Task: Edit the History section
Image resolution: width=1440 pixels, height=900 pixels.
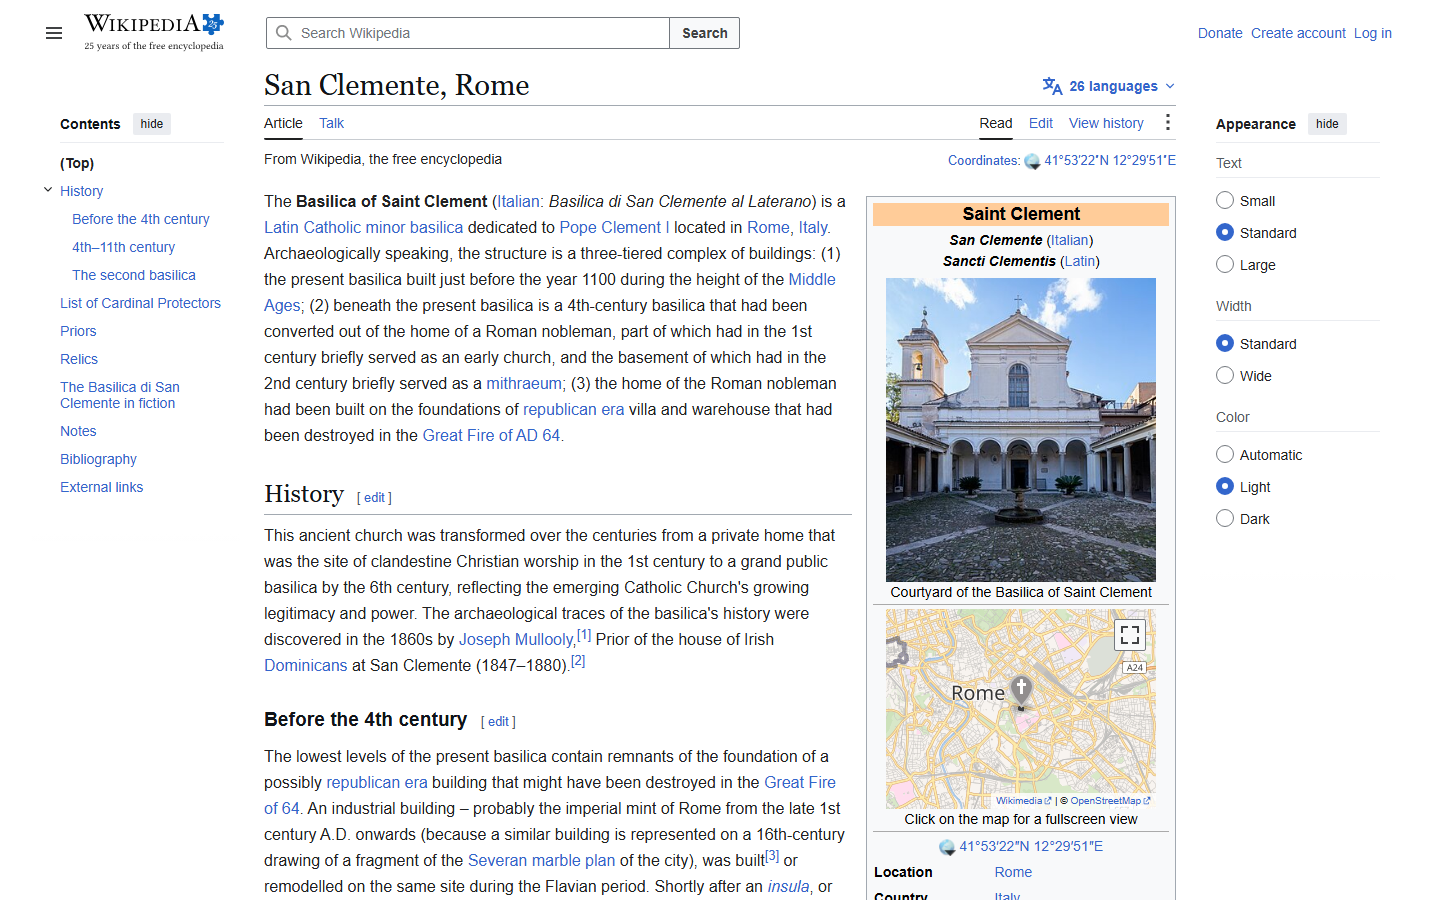Action: [374, 498]
